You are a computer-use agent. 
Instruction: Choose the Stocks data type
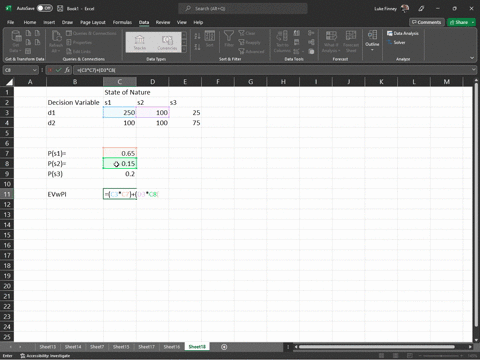point(140,42)
